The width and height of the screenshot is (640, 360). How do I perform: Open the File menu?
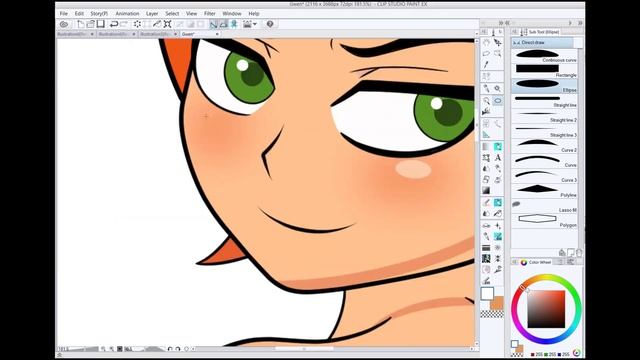64,13
